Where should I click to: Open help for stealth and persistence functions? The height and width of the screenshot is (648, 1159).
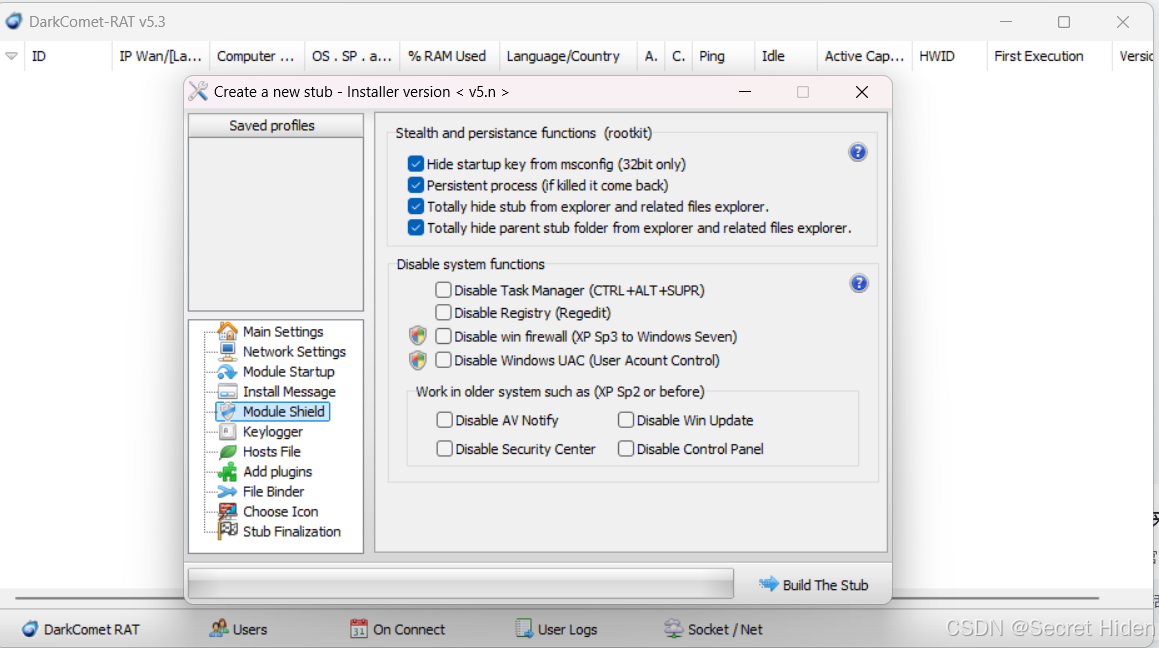click(x=857, y=152)
